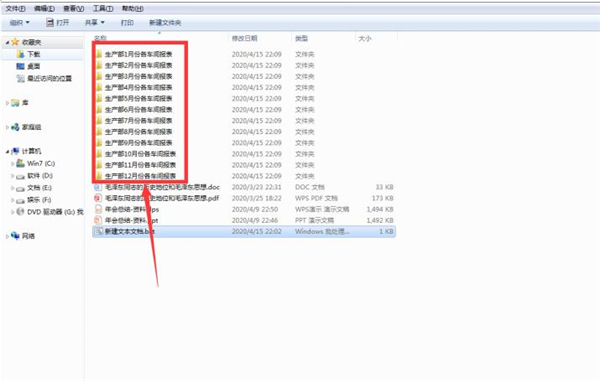600x381 pixels.
Task: Select folder icon of 生产部4月份各车间报表
Action: [x=99, y=87]
